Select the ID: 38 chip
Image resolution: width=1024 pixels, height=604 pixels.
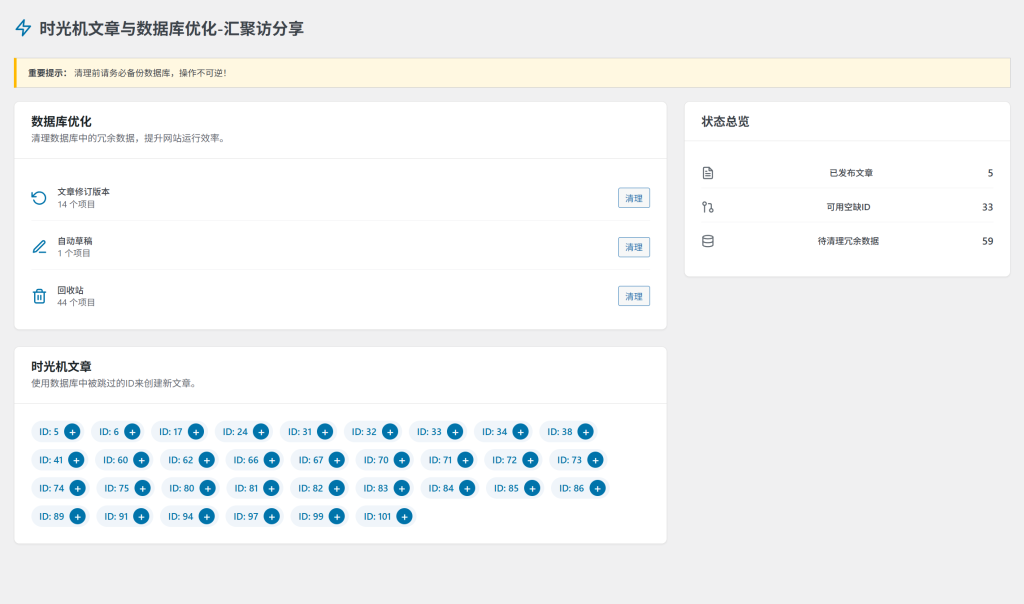pos(560,432)
